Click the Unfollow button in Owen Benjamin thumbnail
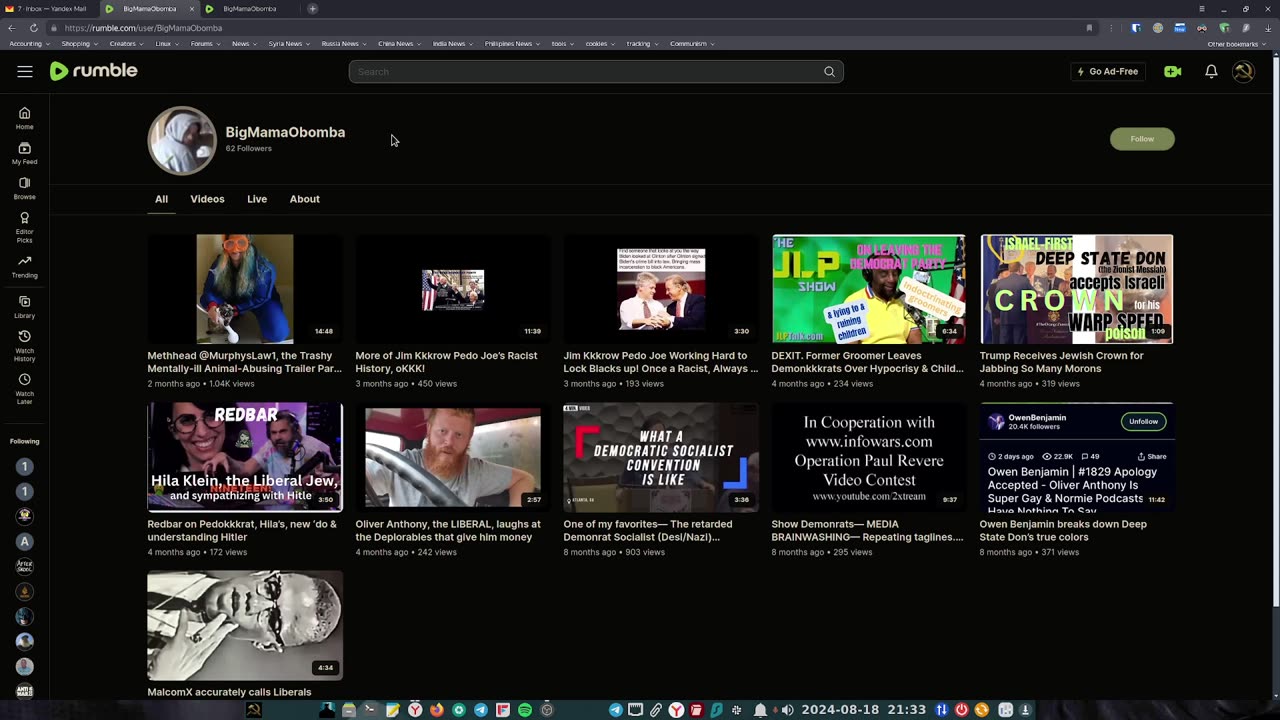This screenshot has width=1280, height=720. pyautogui.click(x=1143, y=422)
